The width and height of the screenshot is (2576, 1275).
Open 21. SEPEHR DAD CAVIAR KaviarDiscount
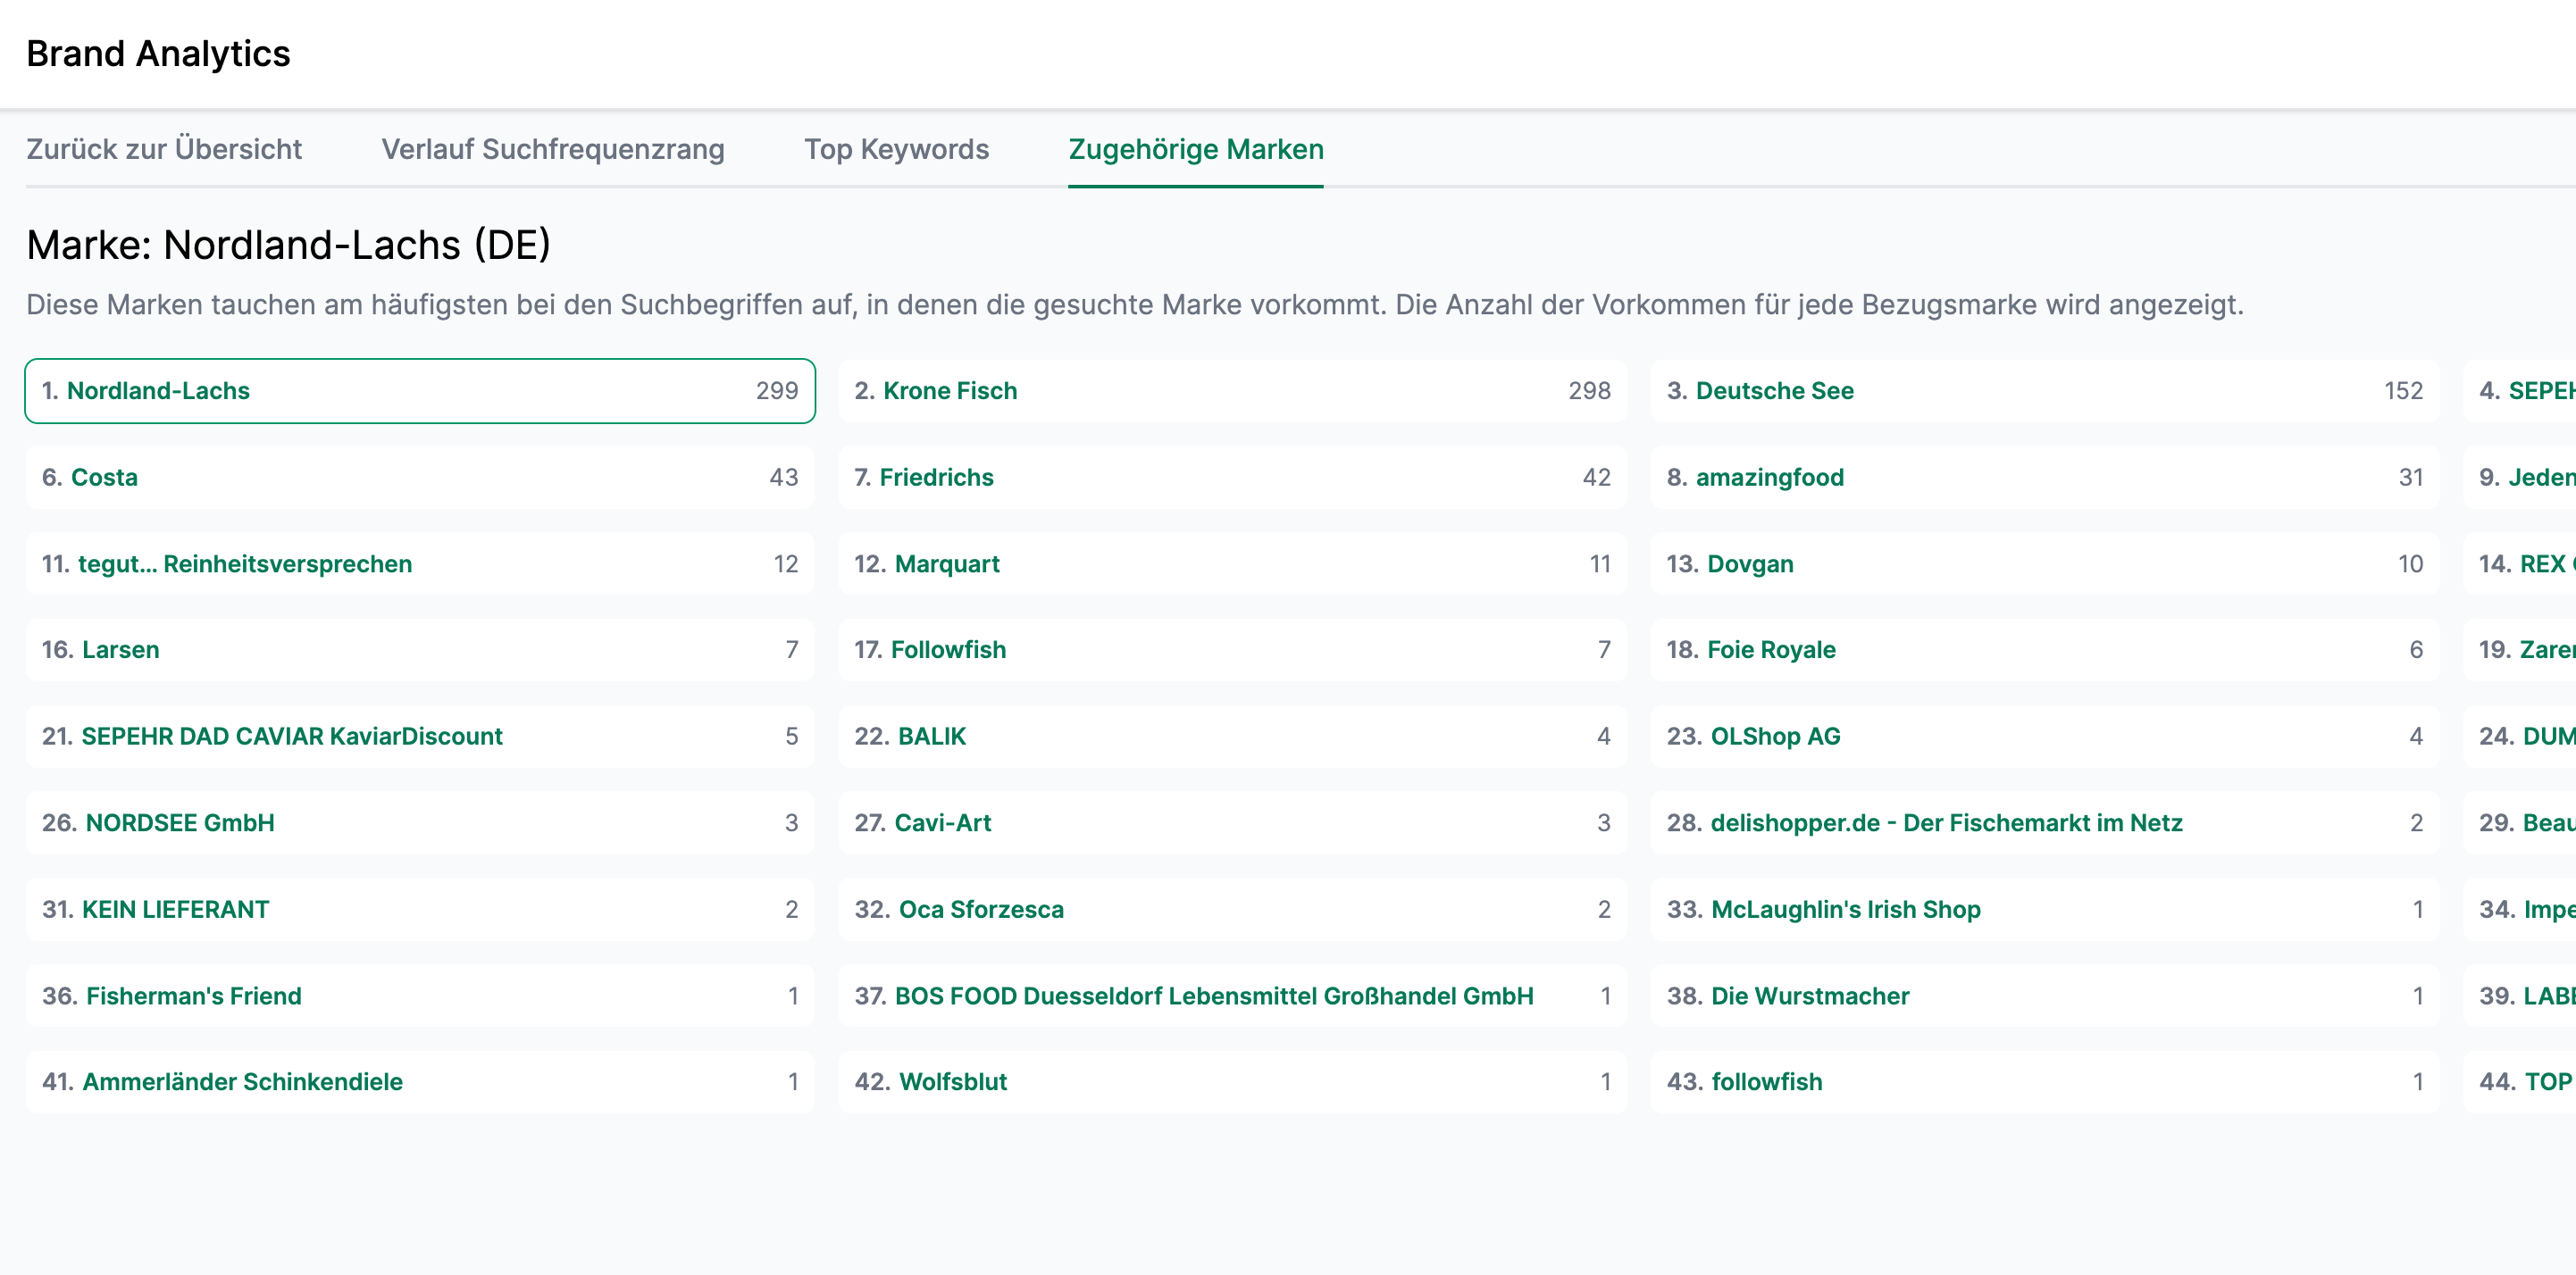420,737
